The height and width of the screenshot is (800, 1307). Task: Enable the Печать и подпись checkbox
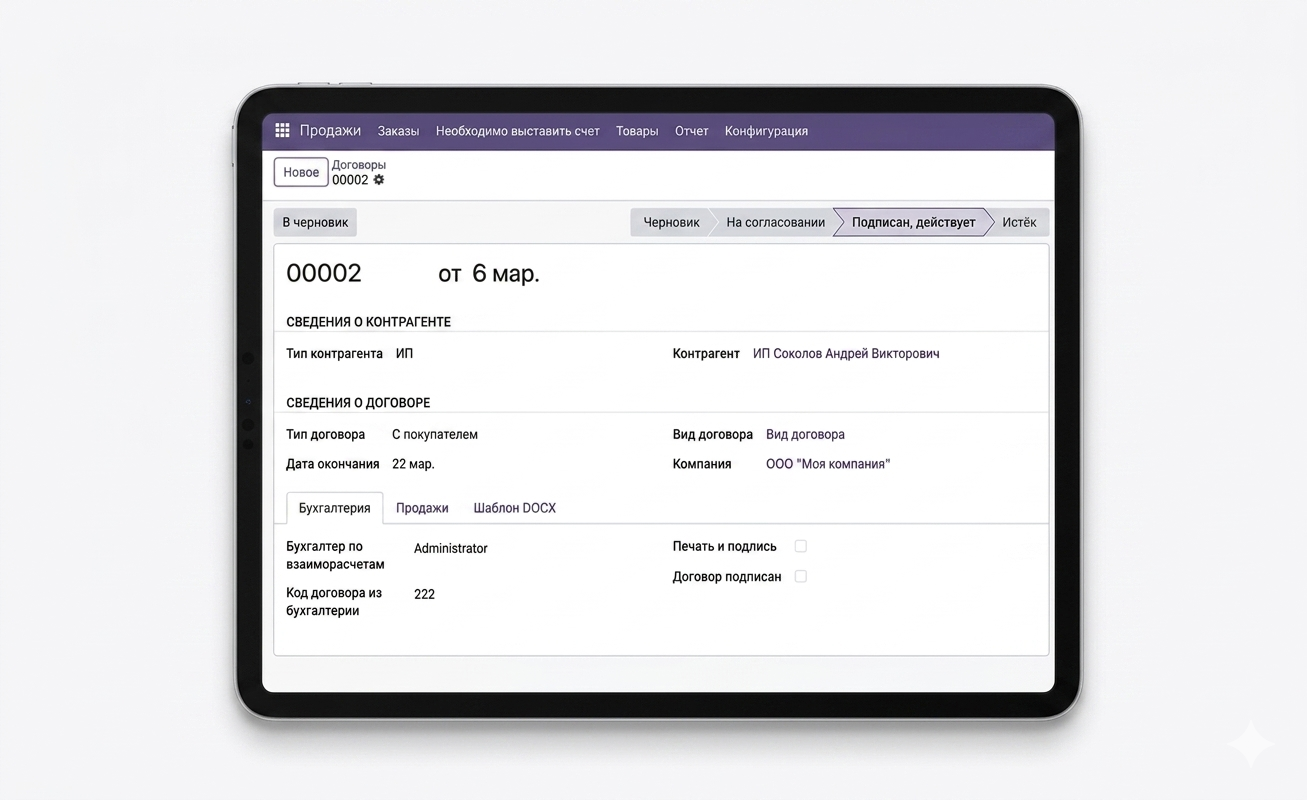[x=800, y=546]
